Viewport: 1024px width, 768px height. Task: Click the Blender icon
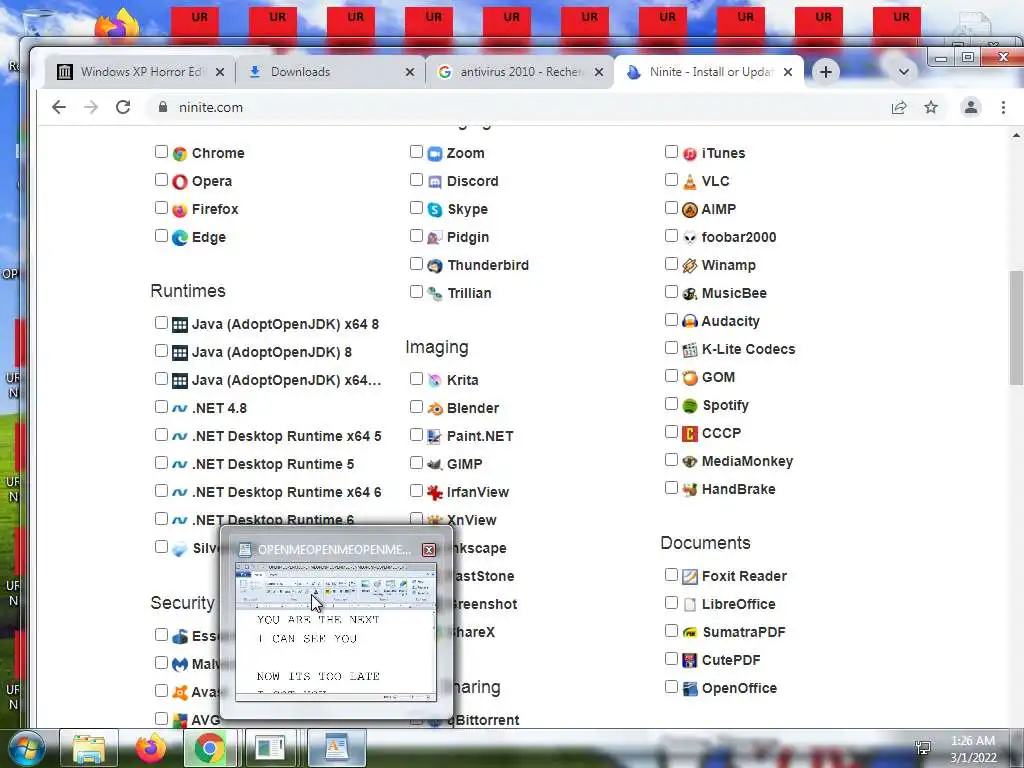435,409
